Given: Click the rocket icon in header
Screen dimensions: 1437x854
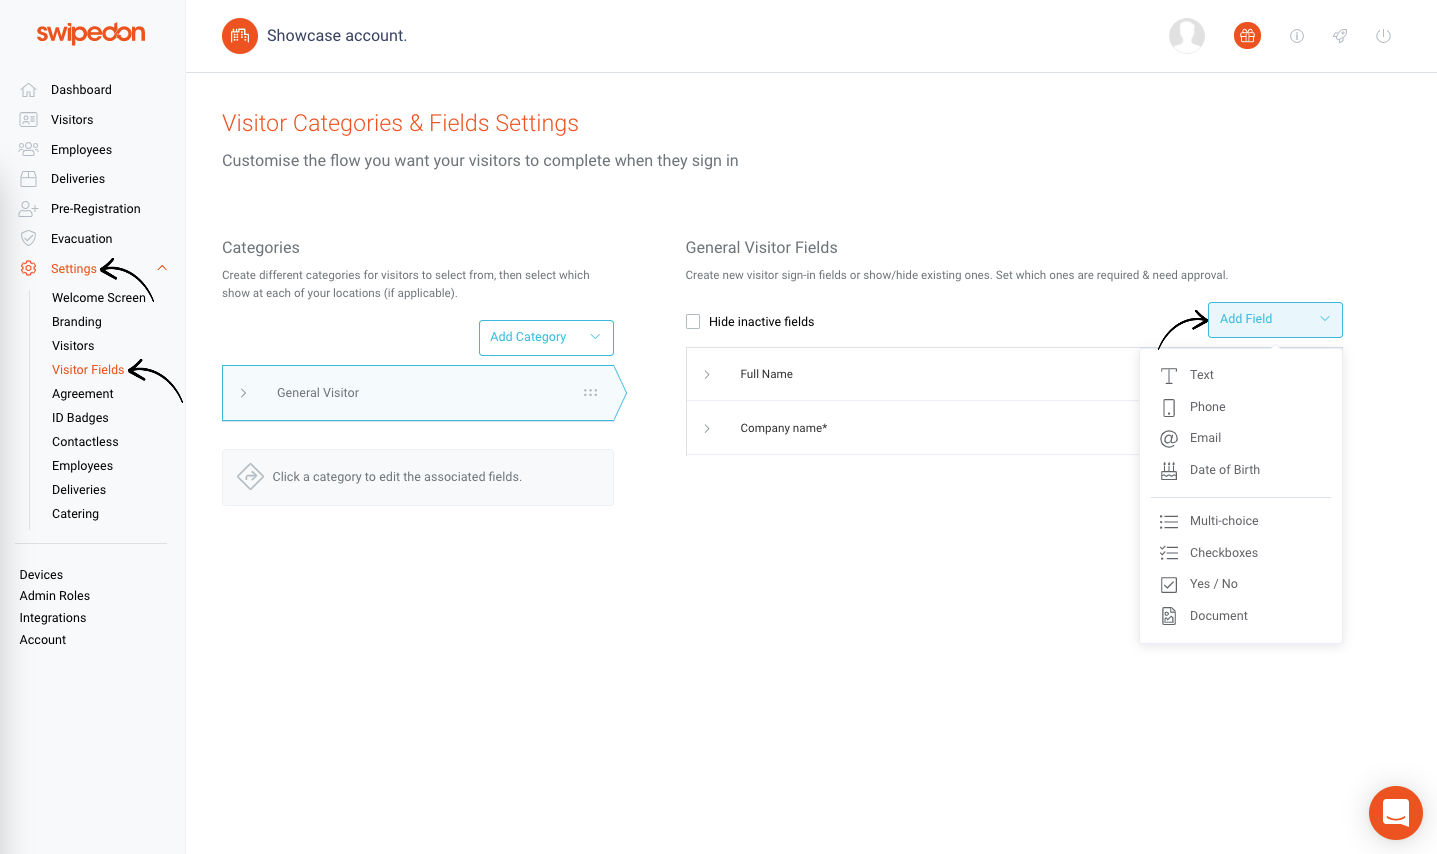Looking at the screenshot, I should [x=1340, y=36].
